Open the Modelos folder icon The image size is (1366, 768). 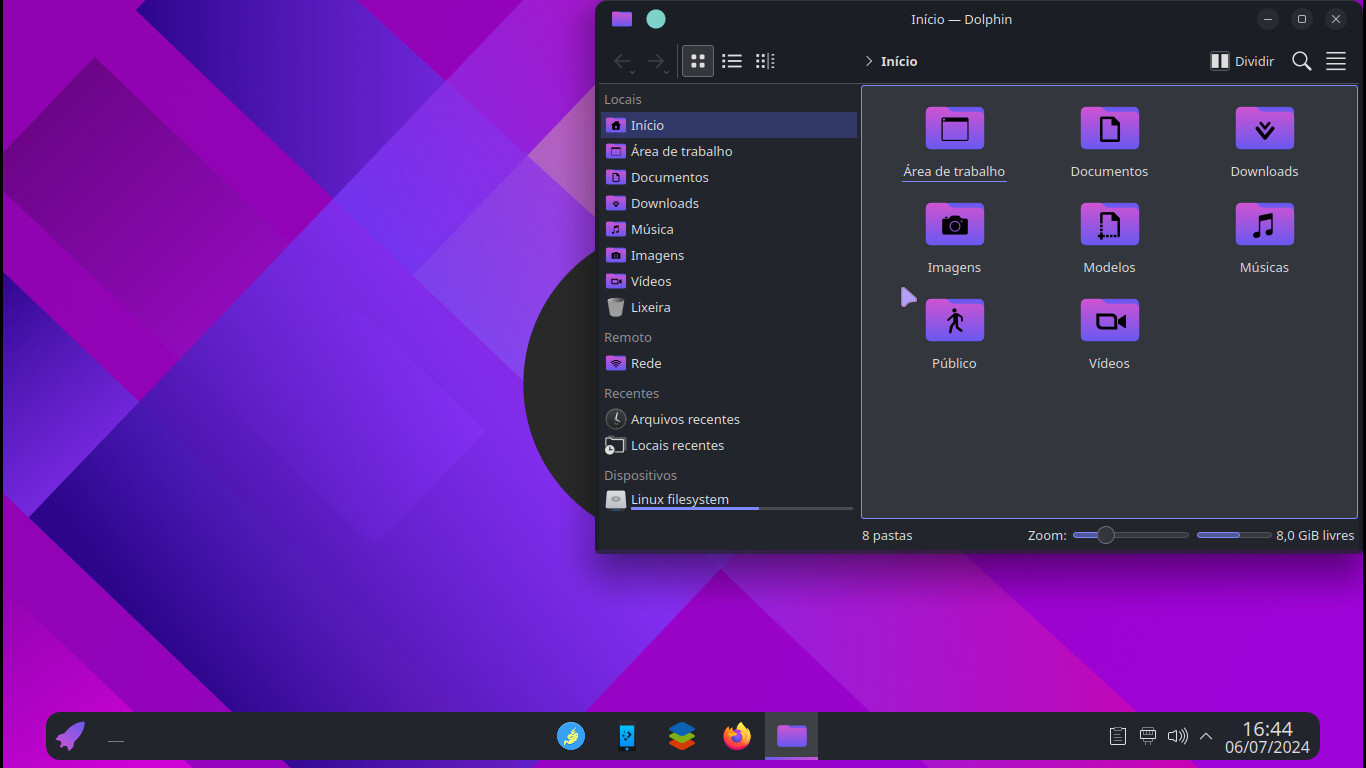tap(1109, 225)
